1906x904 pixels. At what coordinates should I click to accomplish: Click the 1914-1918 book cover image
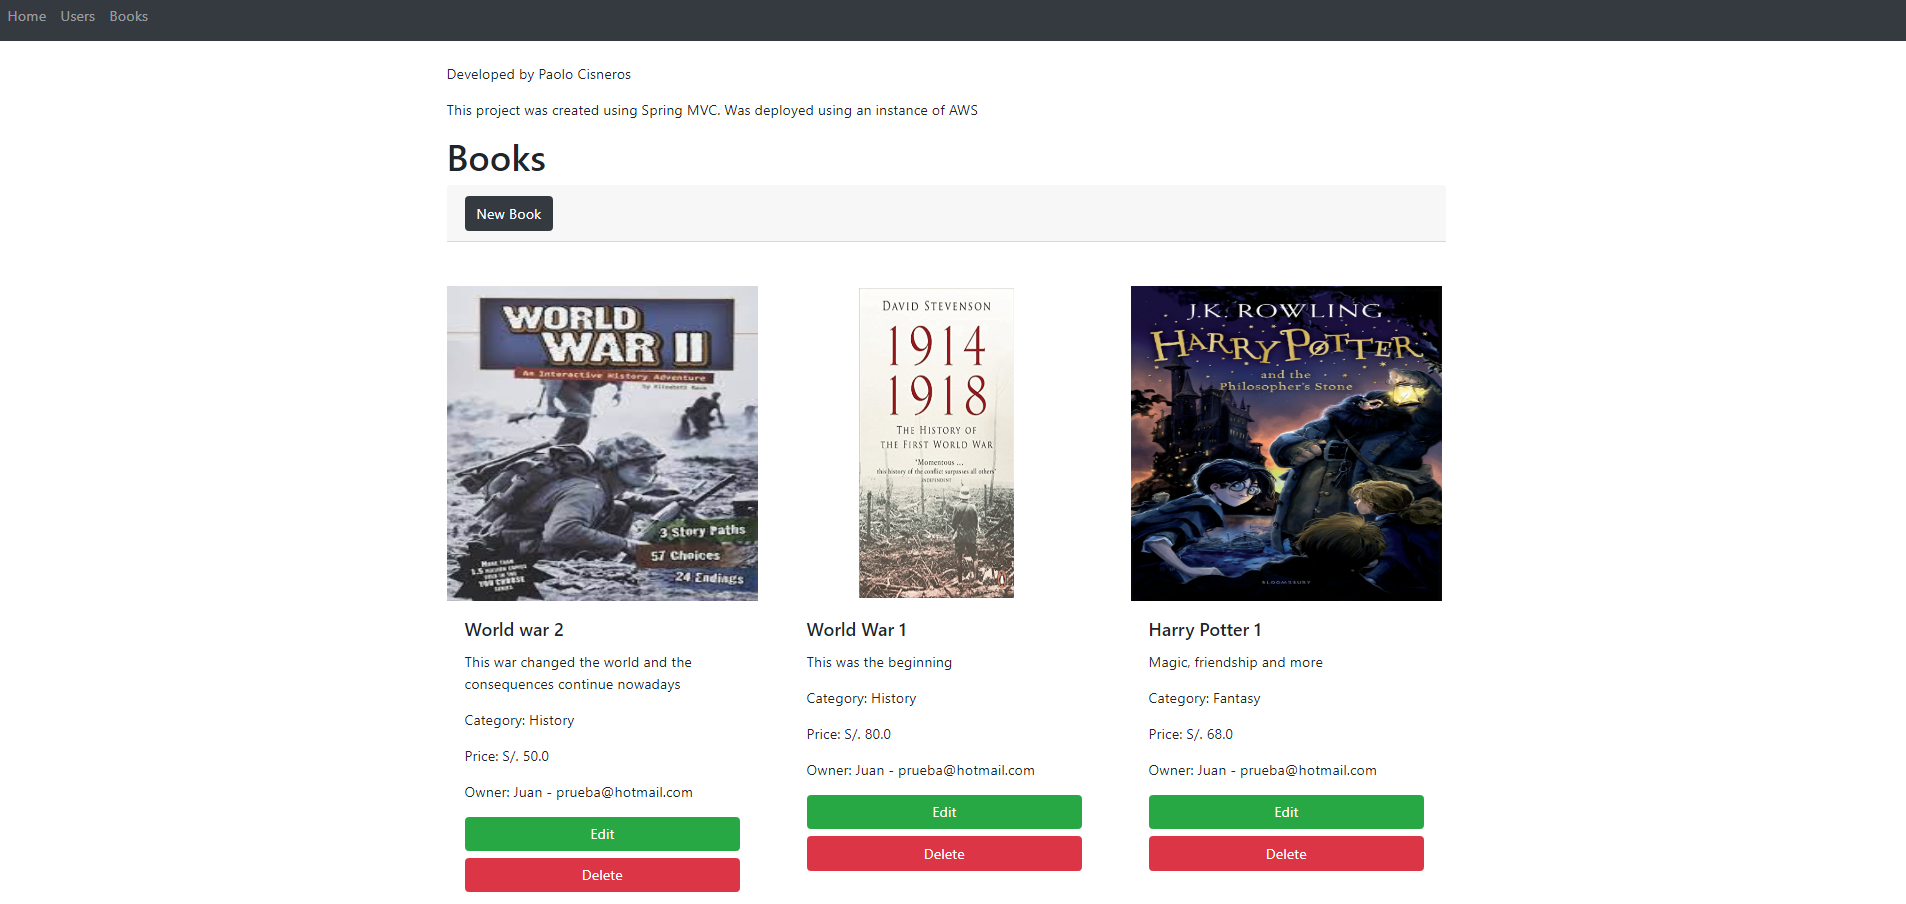point(936,443)
